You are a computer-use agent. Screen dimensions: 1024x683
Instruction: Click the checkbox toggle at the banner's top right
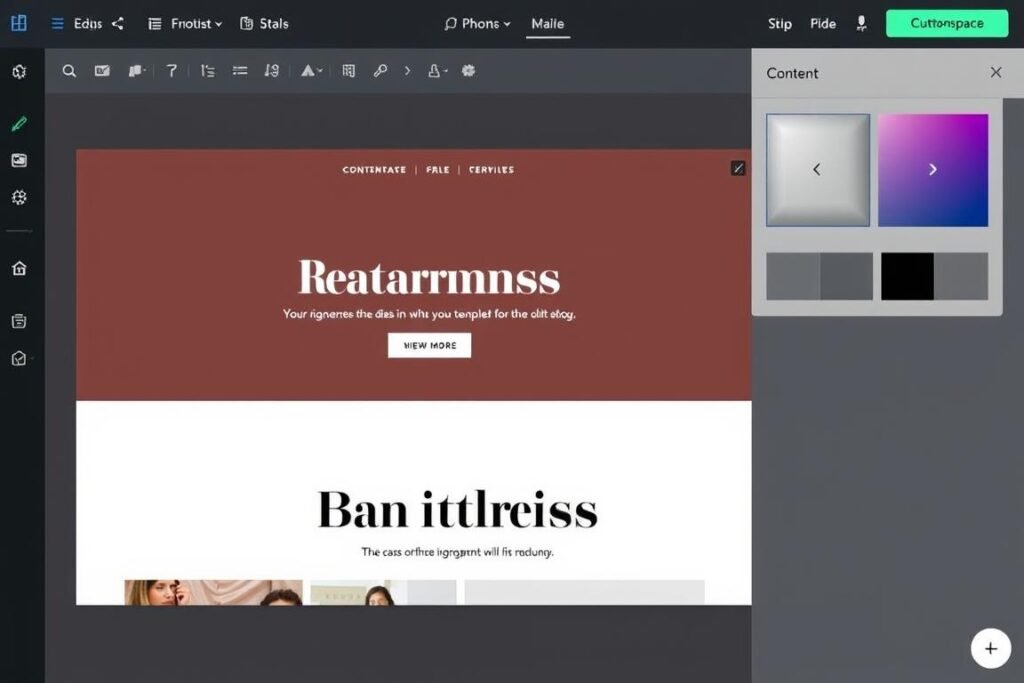(737, 168)
